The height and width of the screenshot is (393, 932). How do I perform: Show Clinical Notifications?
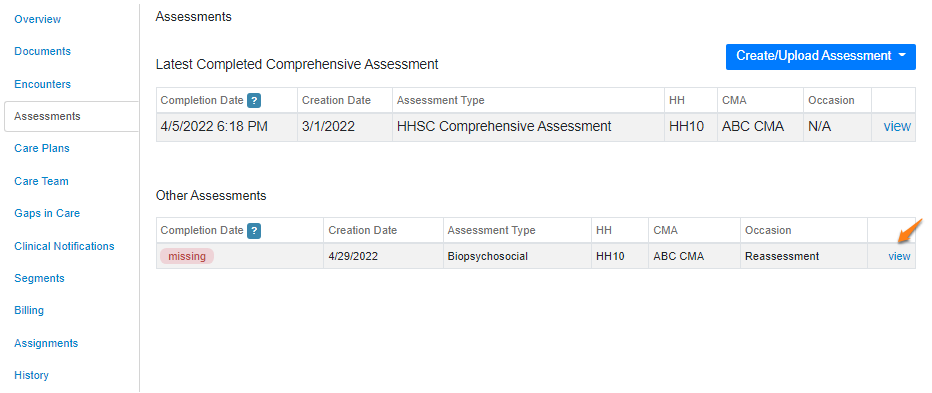64,246
